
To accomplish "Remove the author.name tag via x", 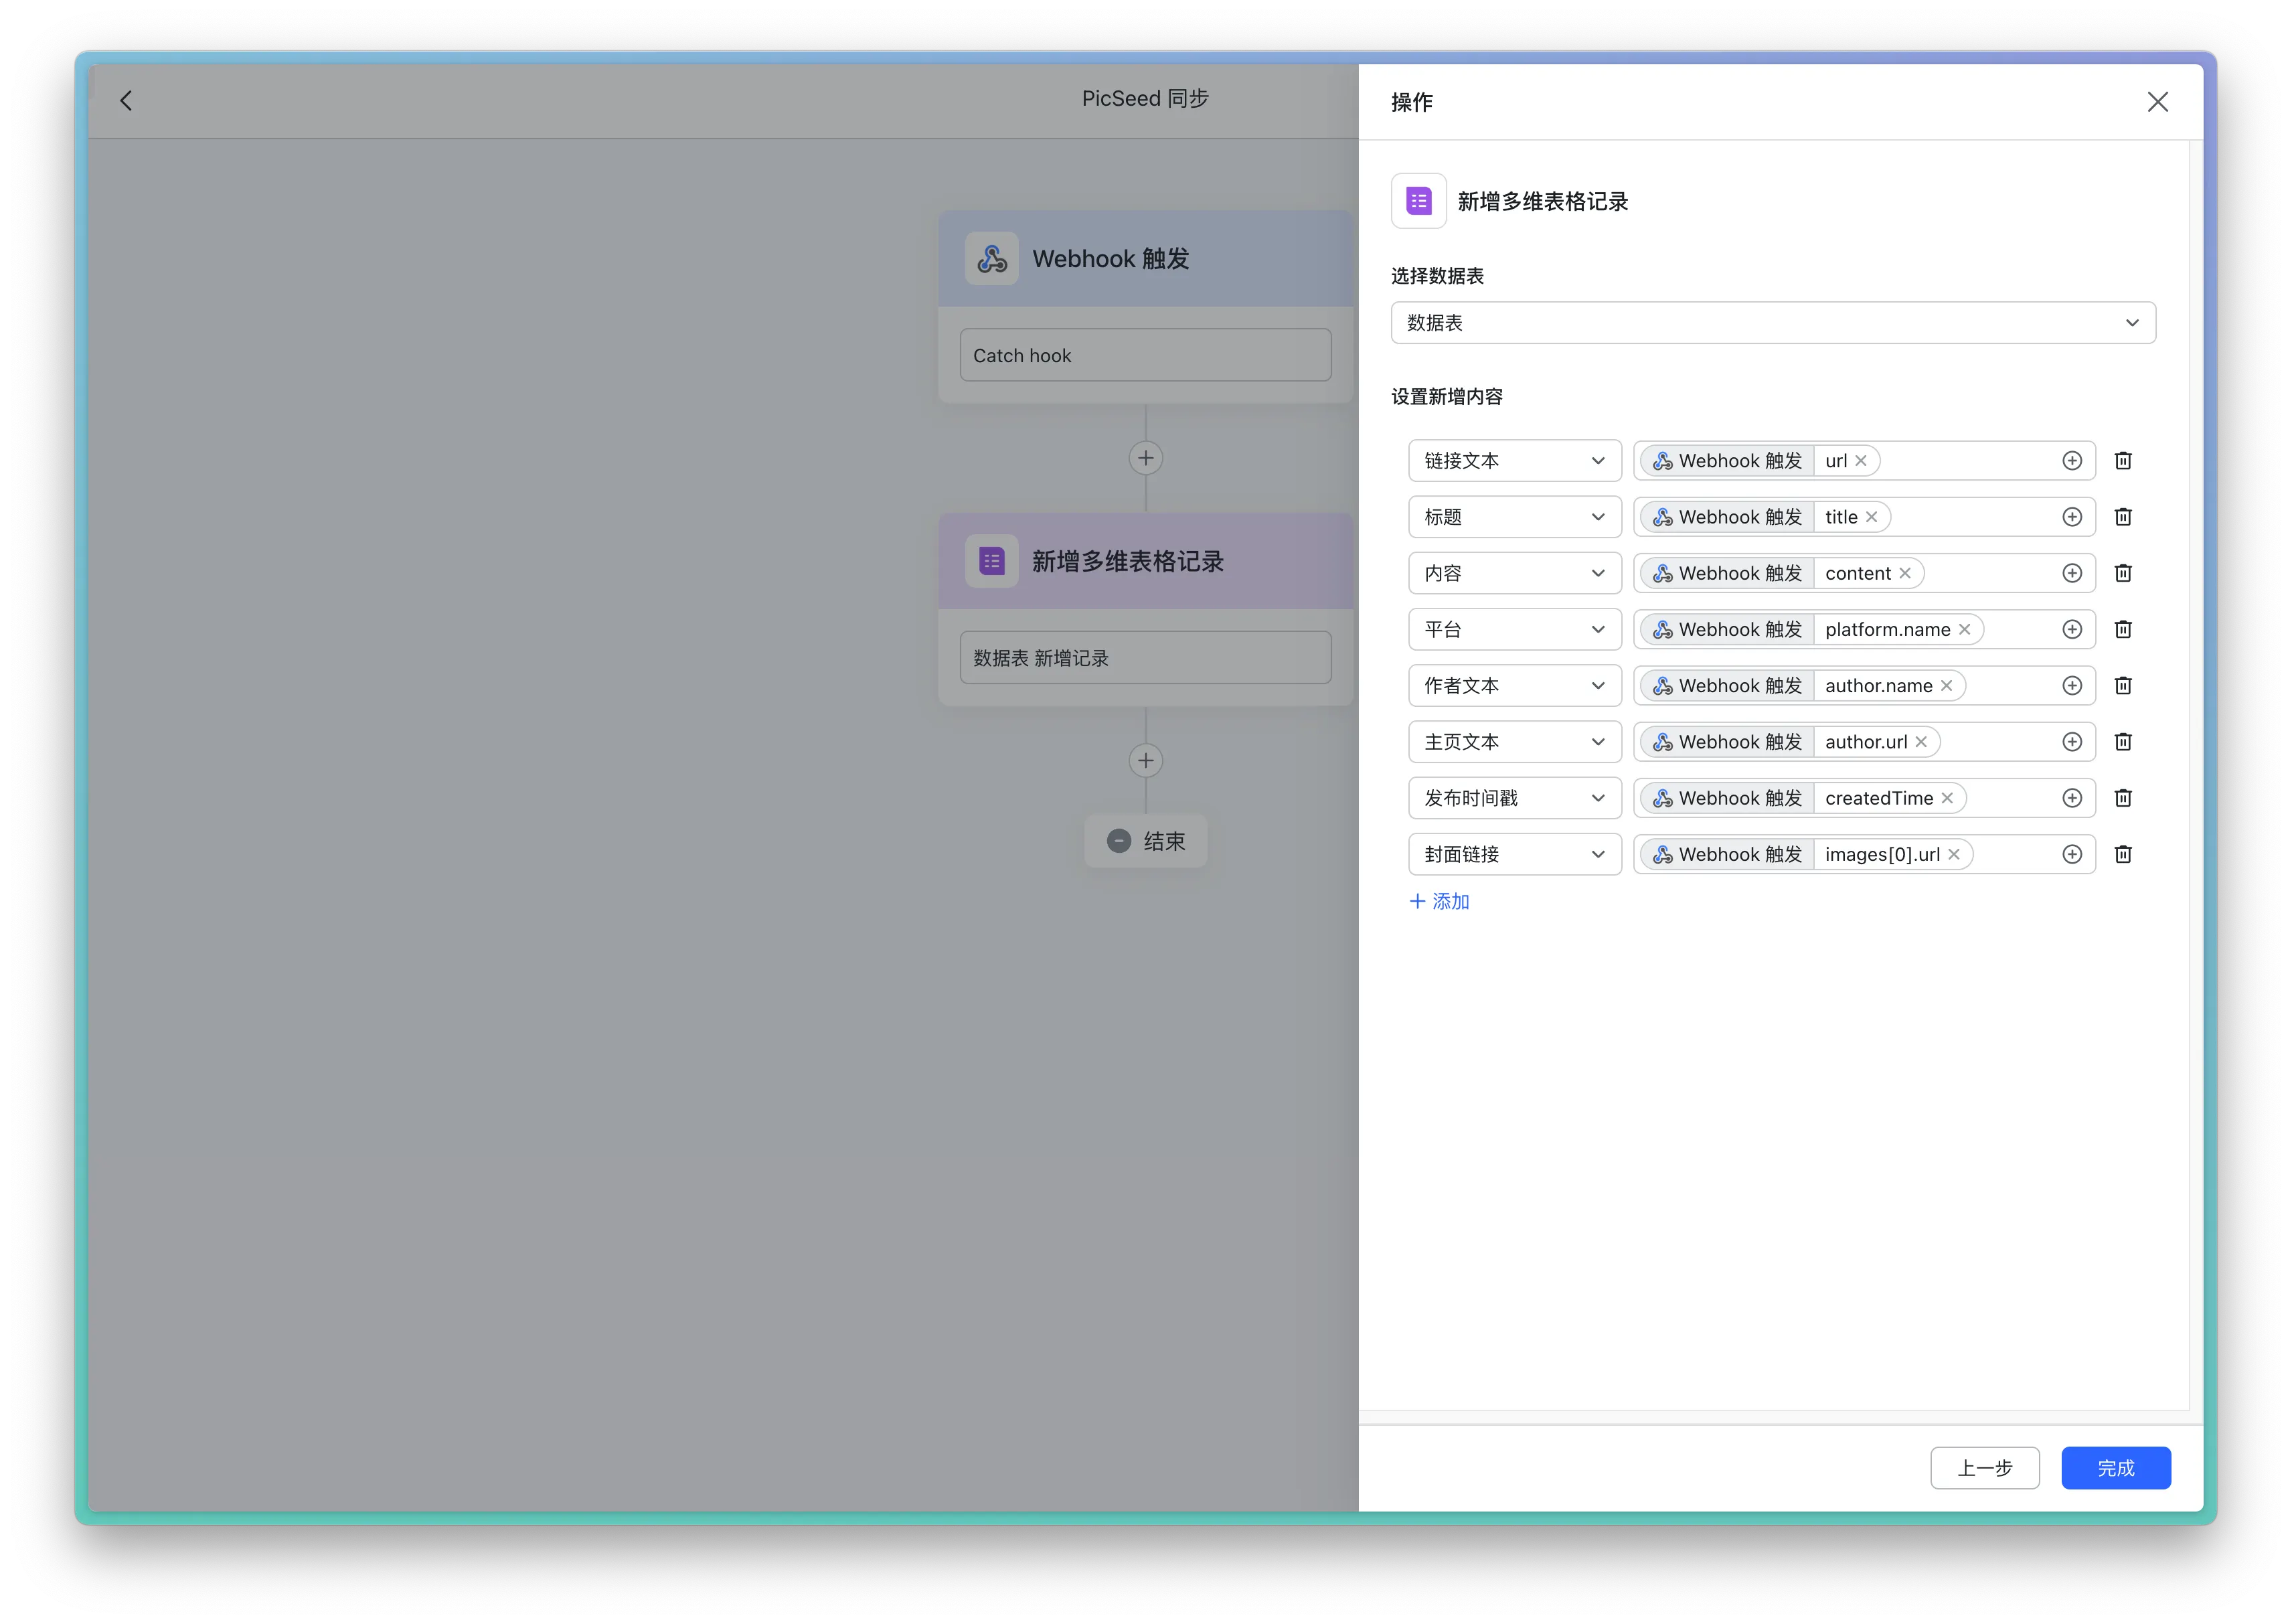I will 1946,686.
